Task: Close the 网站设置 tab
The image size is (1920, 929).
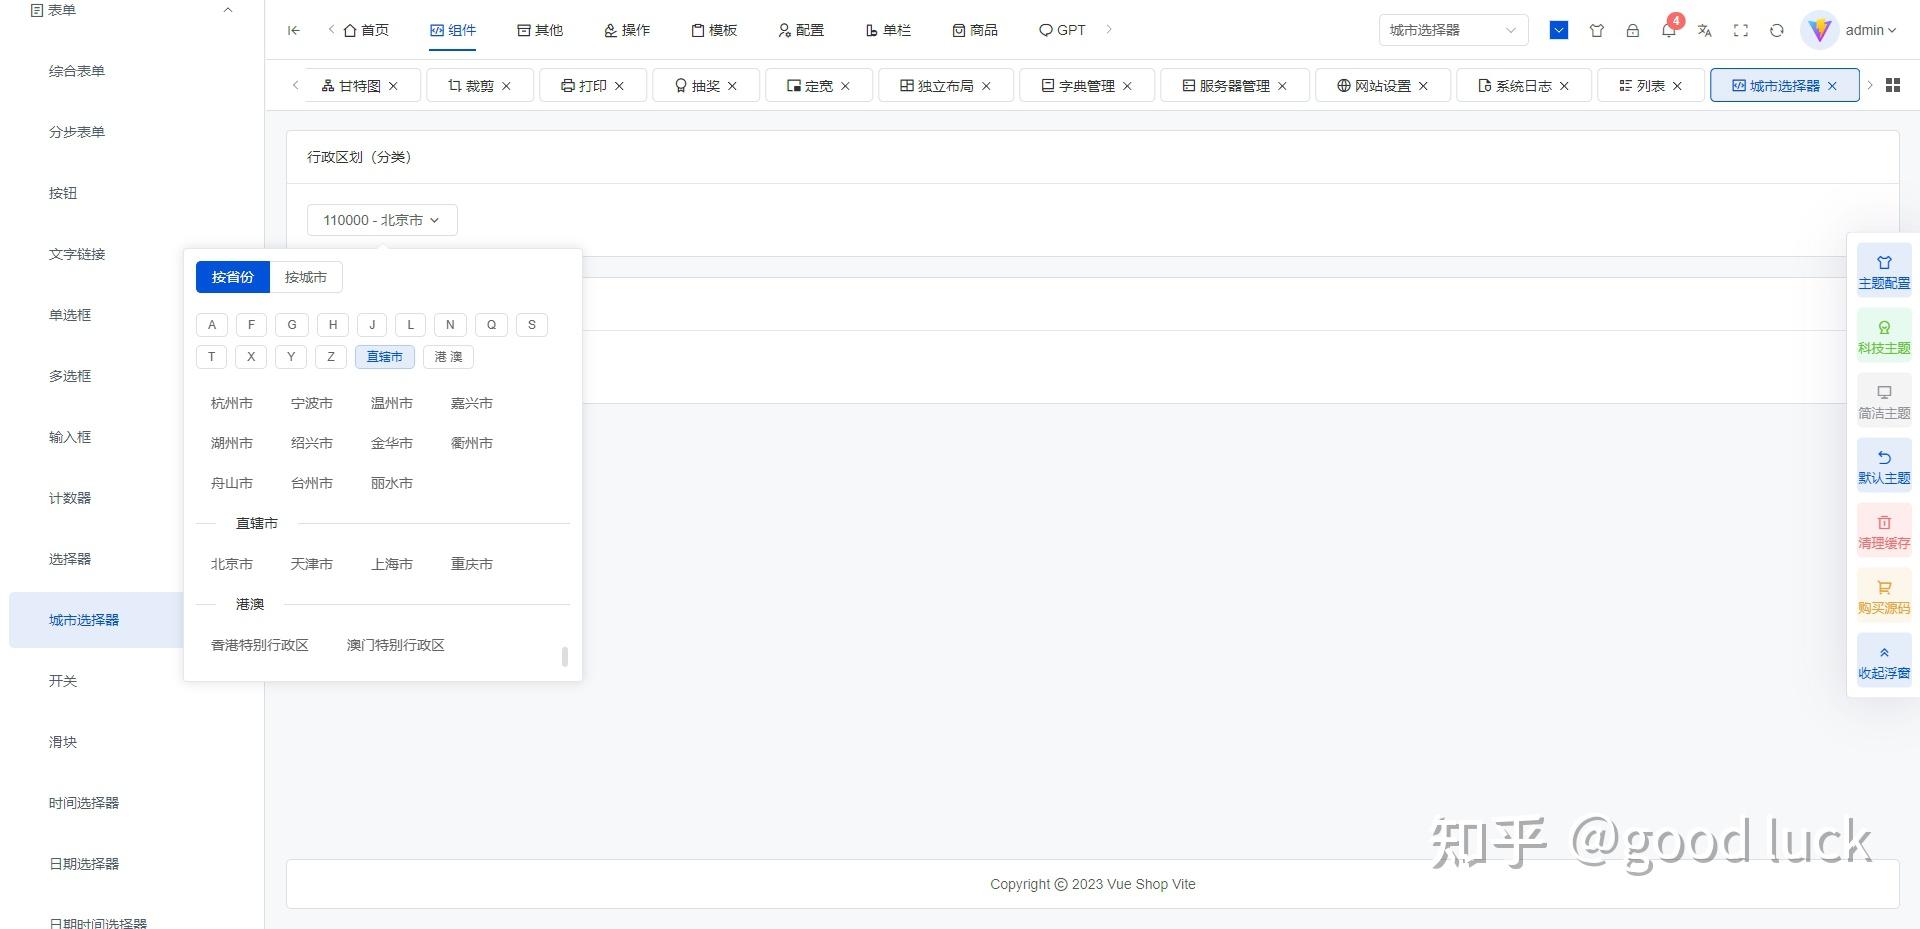Action: (x=1423, y=86)
